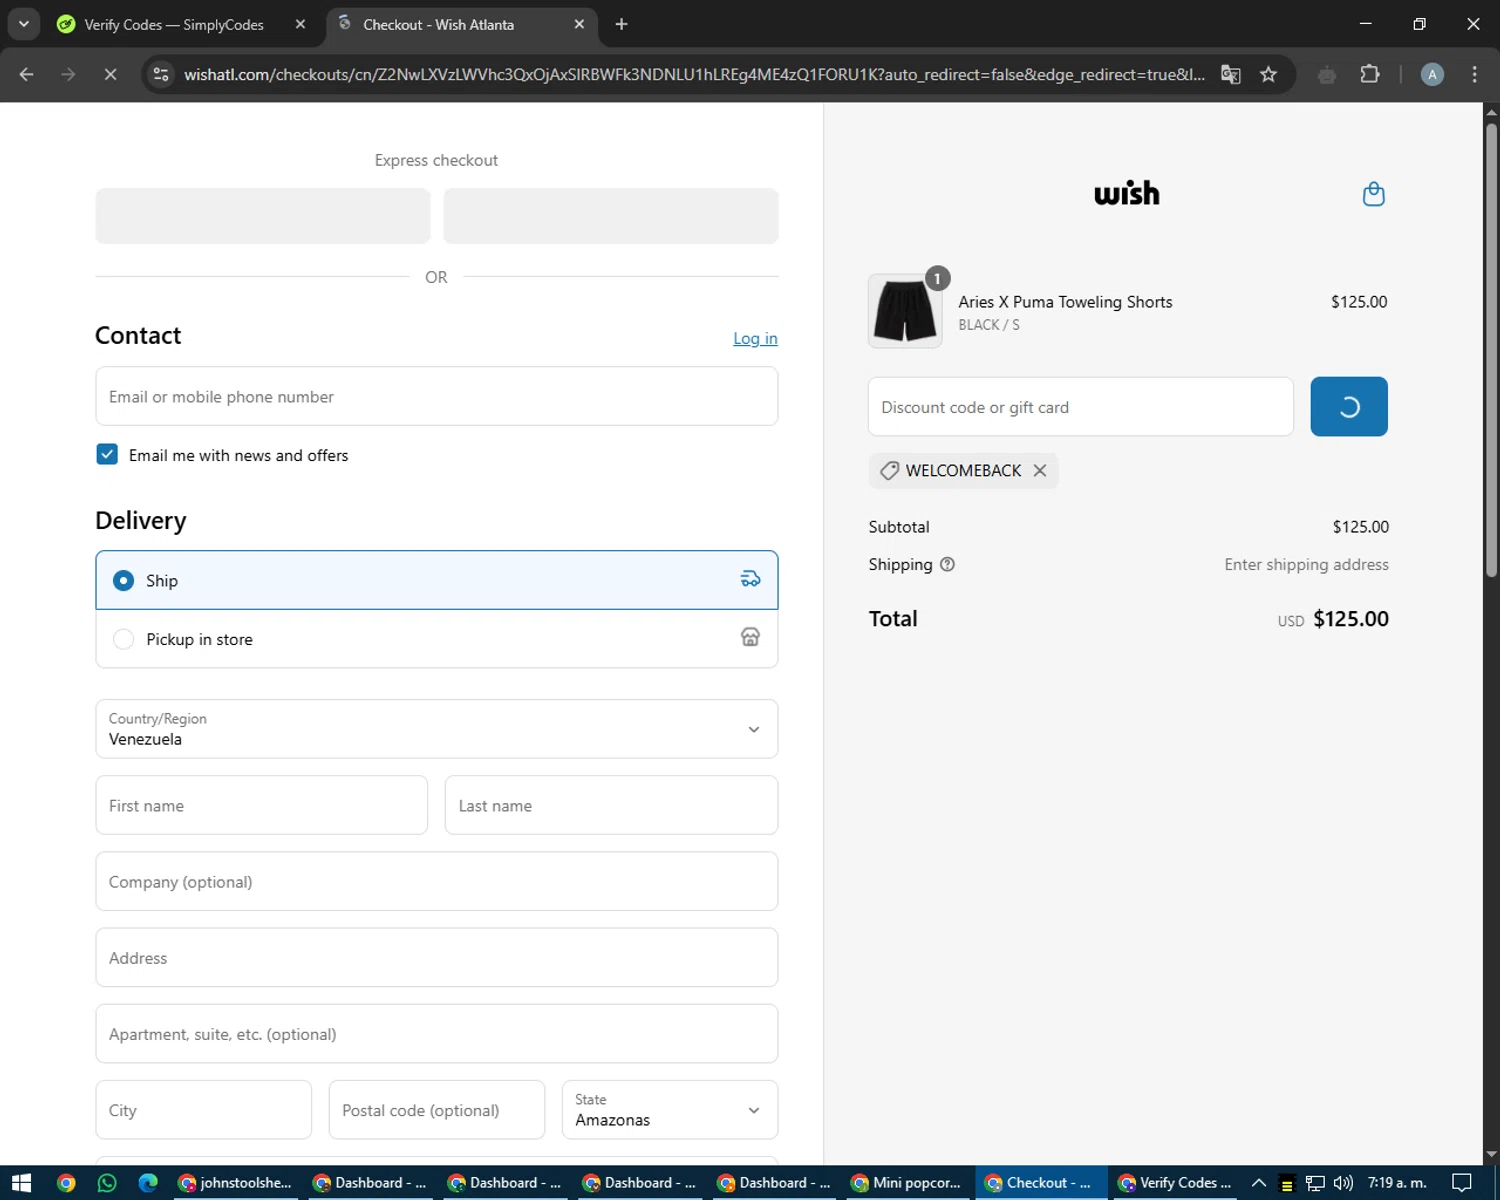
Task: Switch to the johnstoolshe... taskbar window
Action: [236, 1183]
